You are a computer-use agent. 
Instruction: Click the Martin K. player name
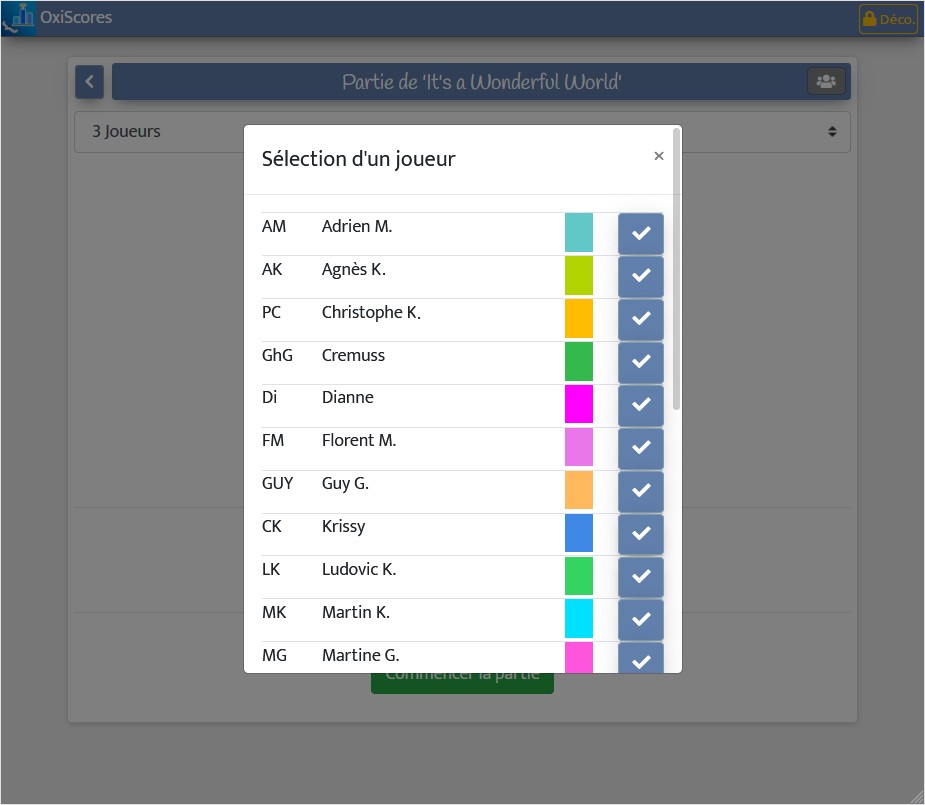[x=356, y=613]
